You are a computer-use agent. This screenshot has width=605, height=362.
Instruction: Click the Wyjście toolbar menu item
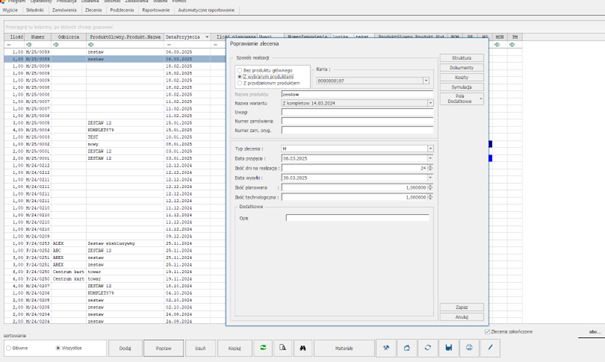click(x=10, y=10)
